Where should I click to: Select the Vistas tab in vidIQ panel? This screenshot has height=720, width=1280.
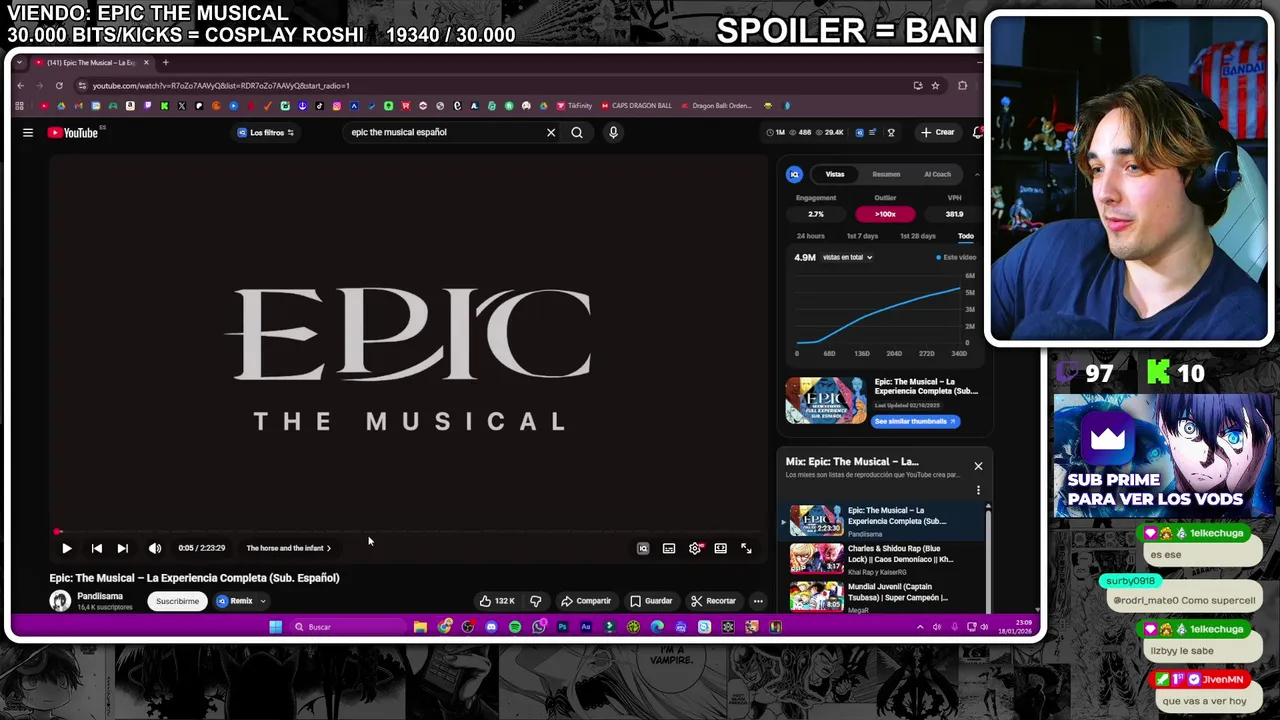click(835, 174)
